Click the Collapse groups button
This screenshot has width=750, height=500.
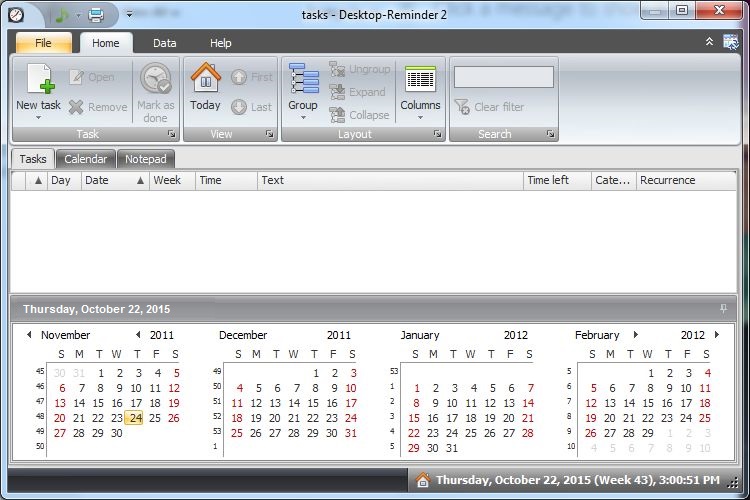click(359, 115)
